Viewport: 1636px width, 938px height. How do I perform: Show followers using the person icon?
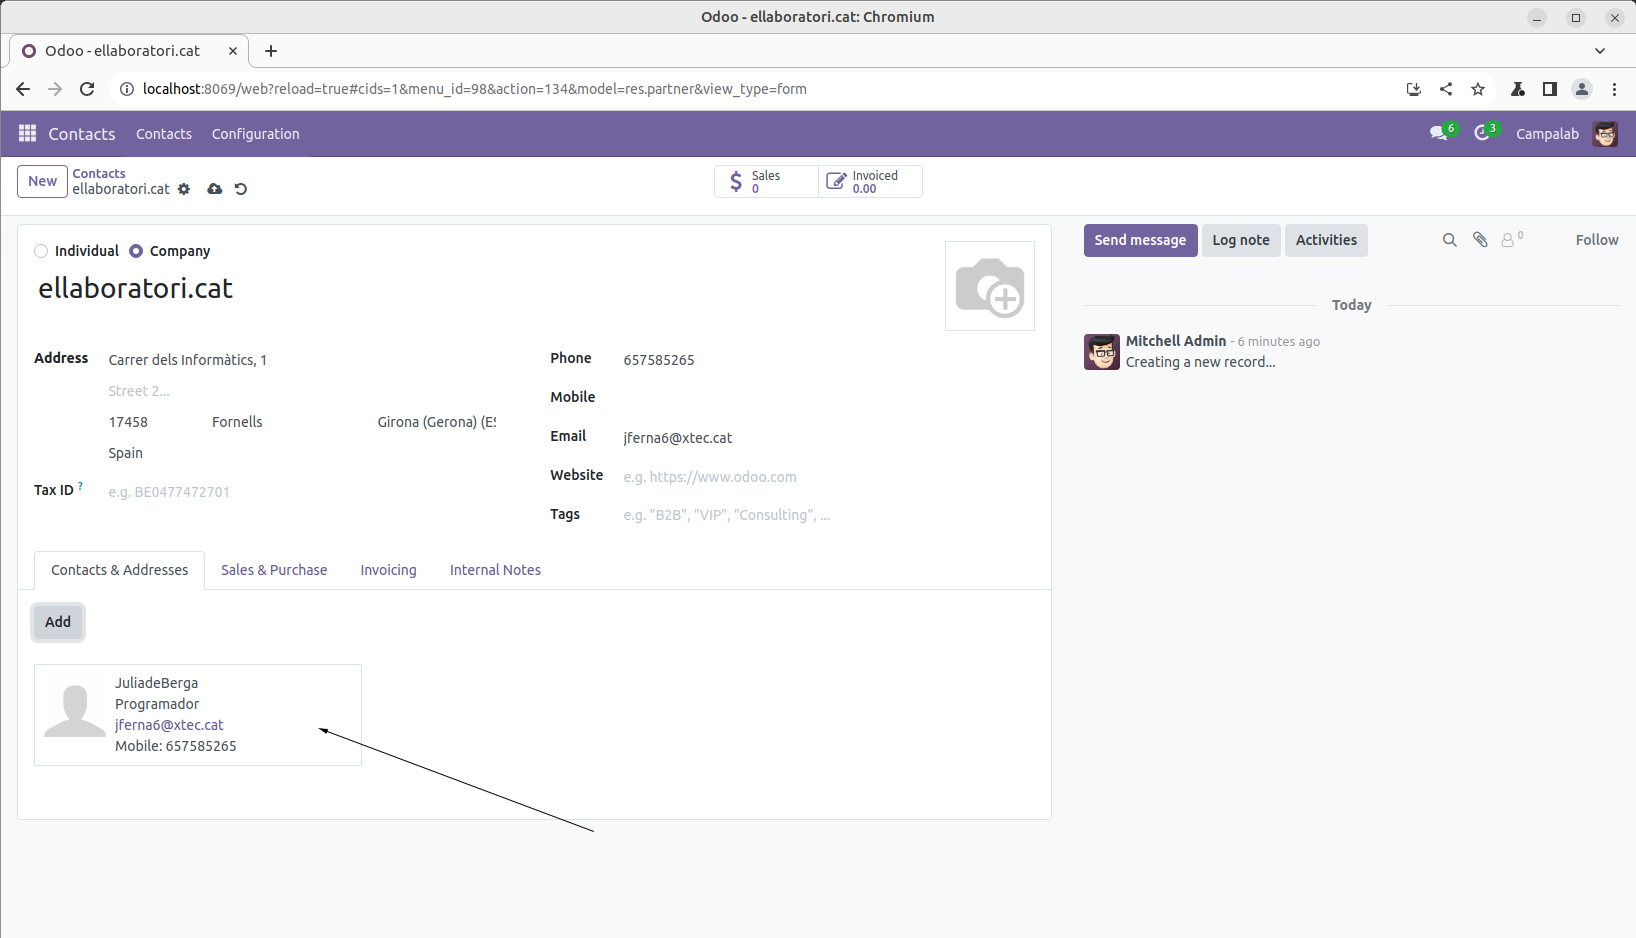(1508, 240)
